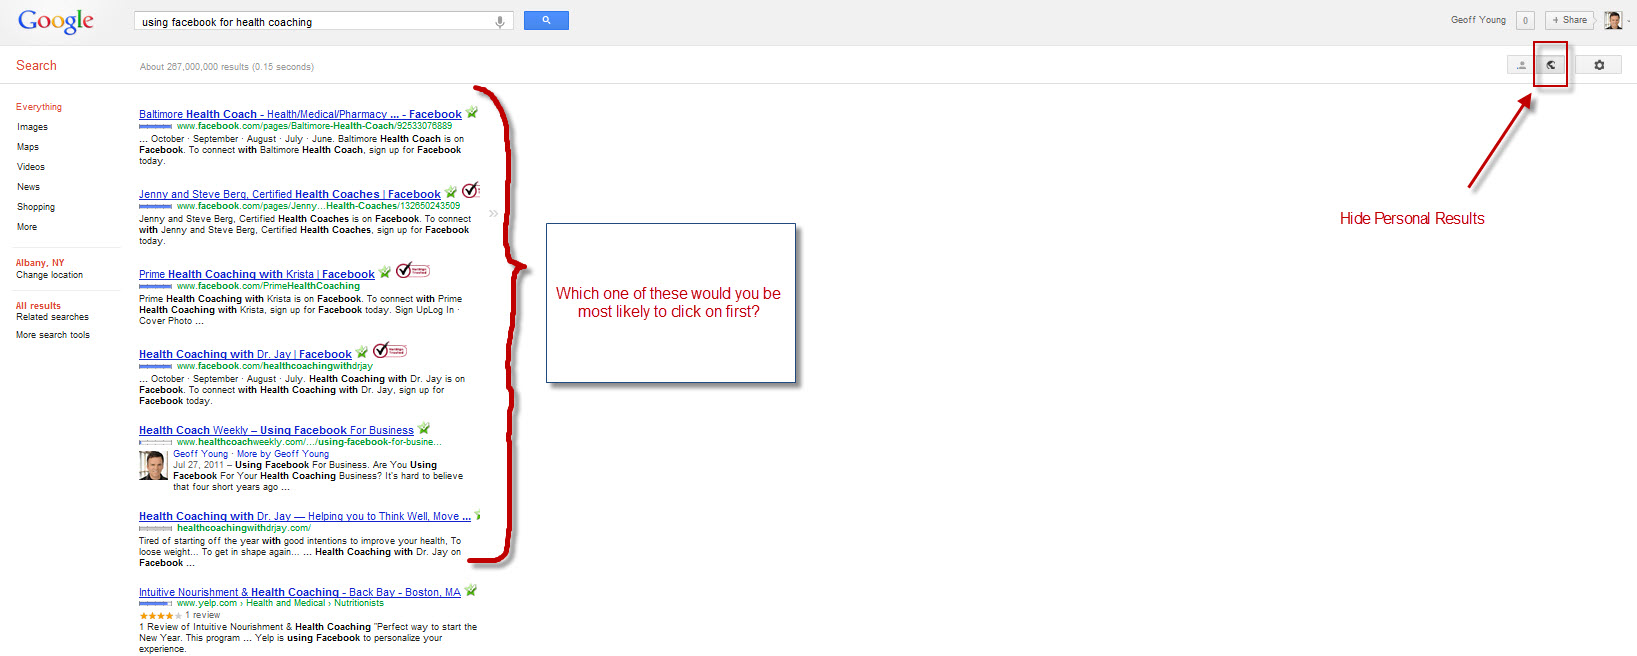The height and width of the screenshot is (656, 1637).
Task: Click the star icon beside Health Coach Weekly
Action: [424, 428]
